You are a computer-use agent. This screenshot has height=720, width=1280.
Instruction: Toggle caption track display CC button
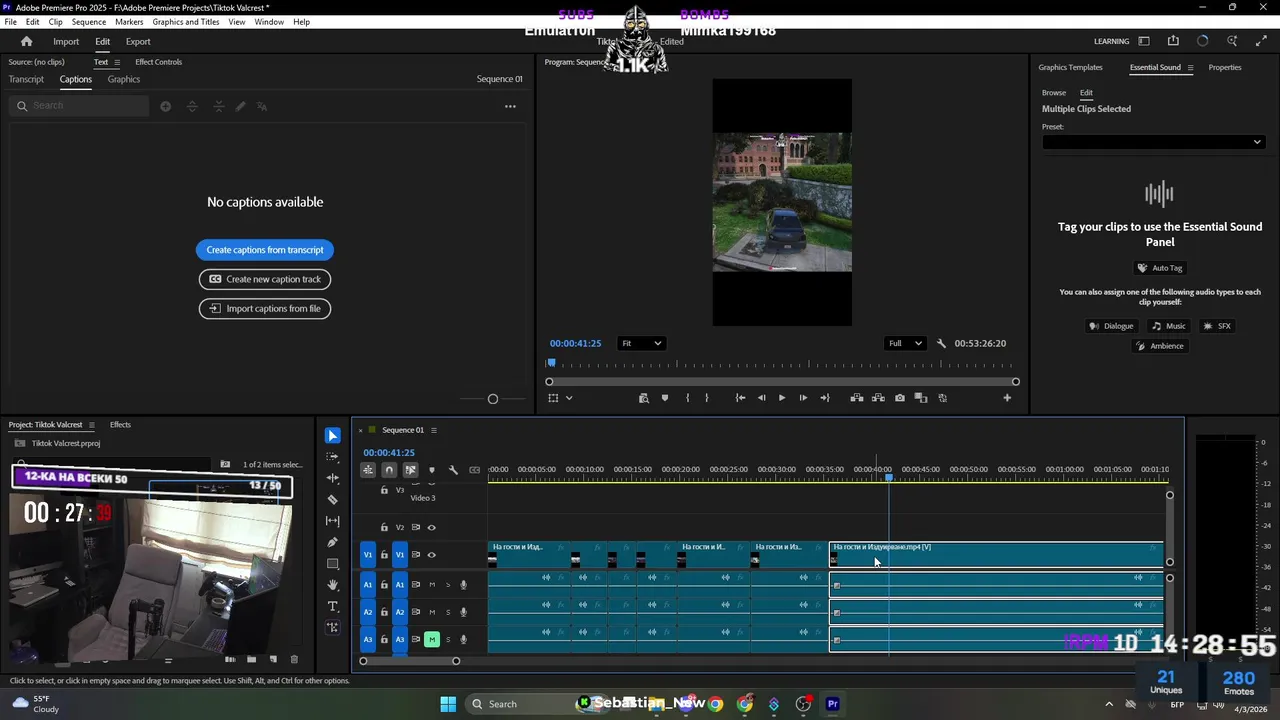pos(474,470)
